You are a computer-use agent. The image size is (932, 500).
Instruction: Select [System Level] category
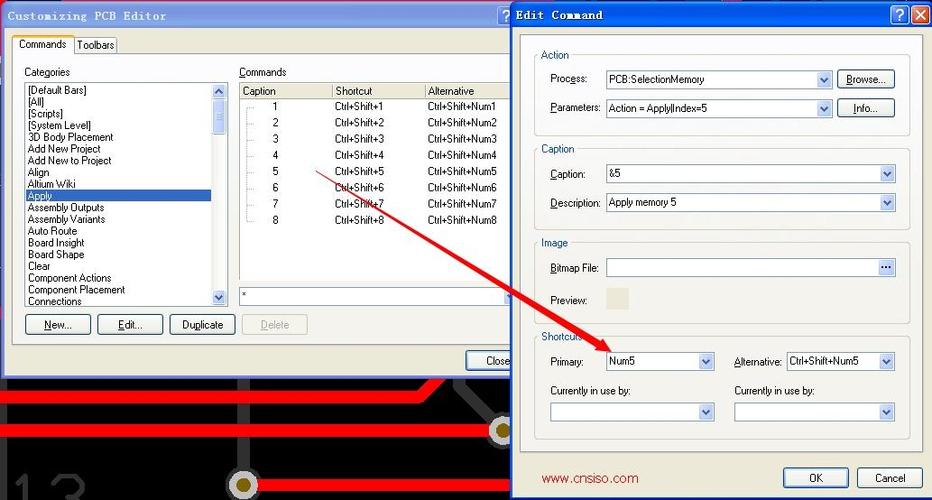[x=59, y=125]
